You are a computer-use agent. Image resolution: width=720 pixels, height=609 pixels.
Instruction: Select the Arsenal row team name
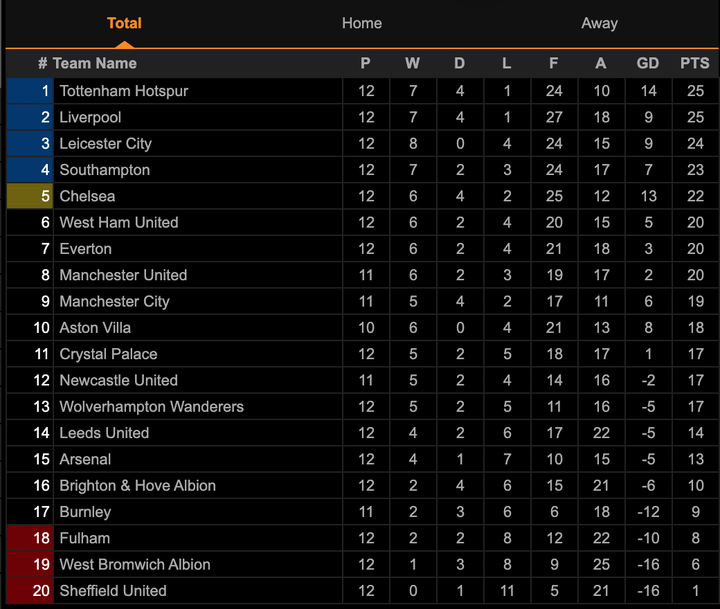coord(85,459)
